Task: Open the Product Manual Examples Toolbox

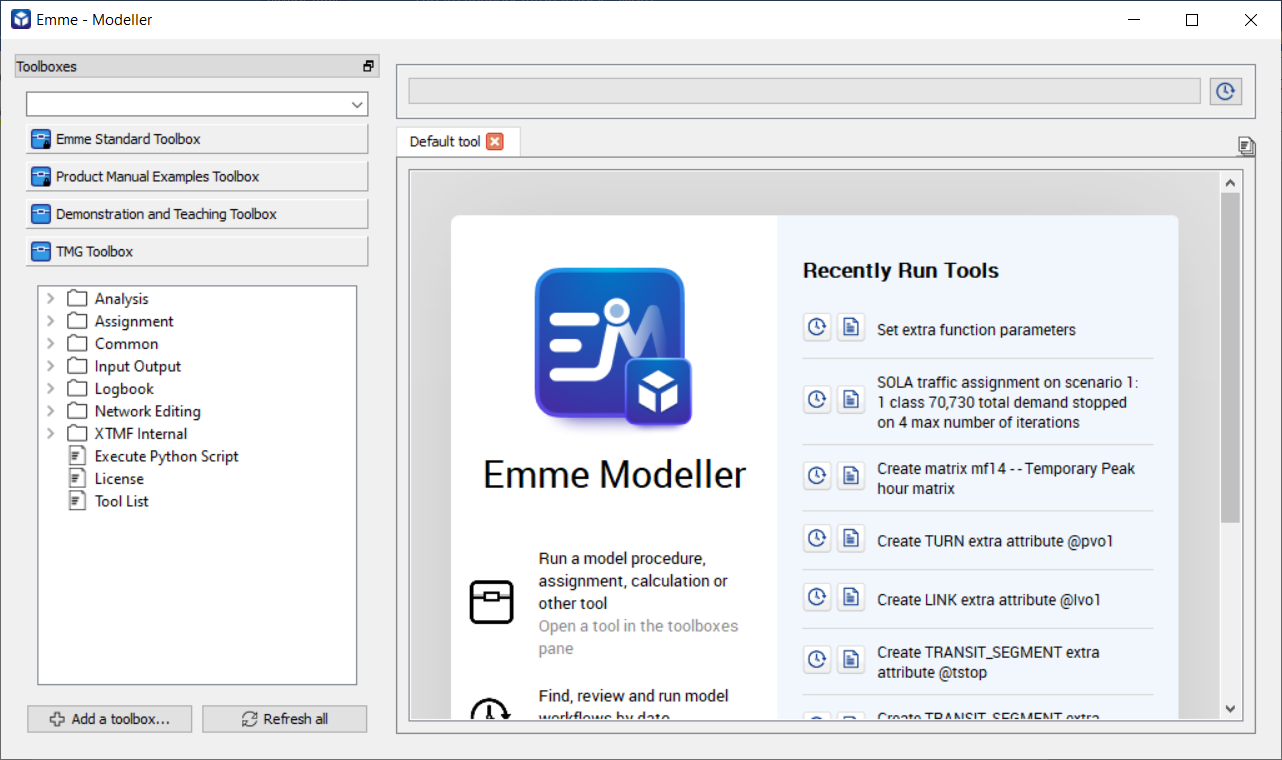Action: coord(197,176)
